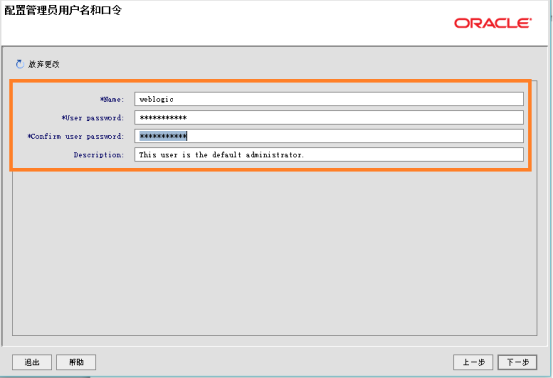553x378 pixels.
Task: Click the 退出 exit button
Action: click(32, 362)
